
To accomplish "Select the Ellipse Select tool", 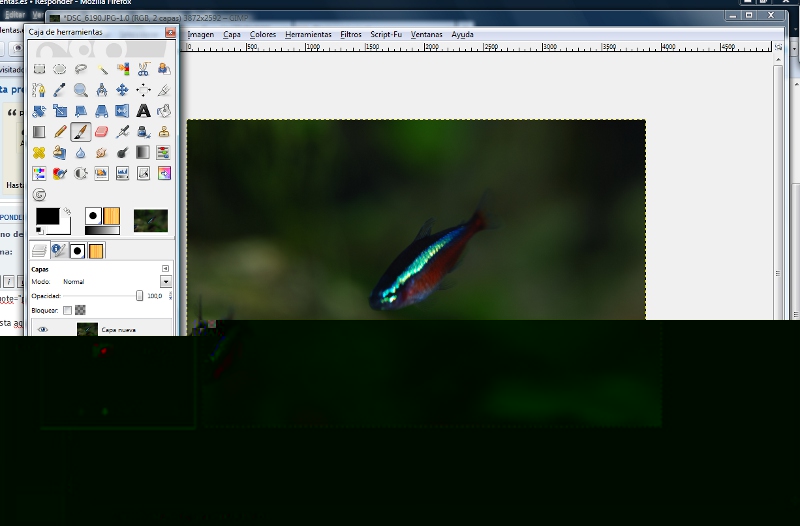I will pyautogui.click(x=60, y=69).
